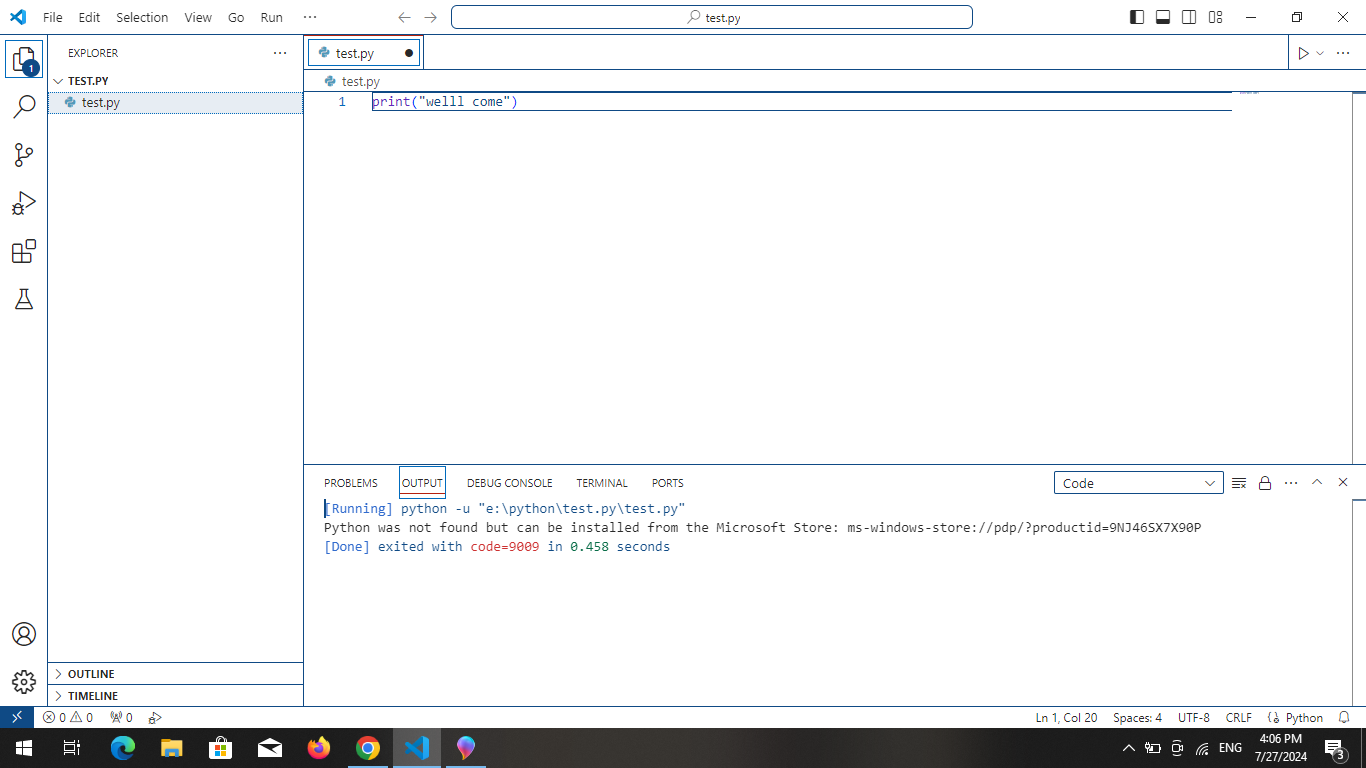The width and height of the screenshot is (1366, 768).
Task: Open the Go menu
Action: click(236, 17)
